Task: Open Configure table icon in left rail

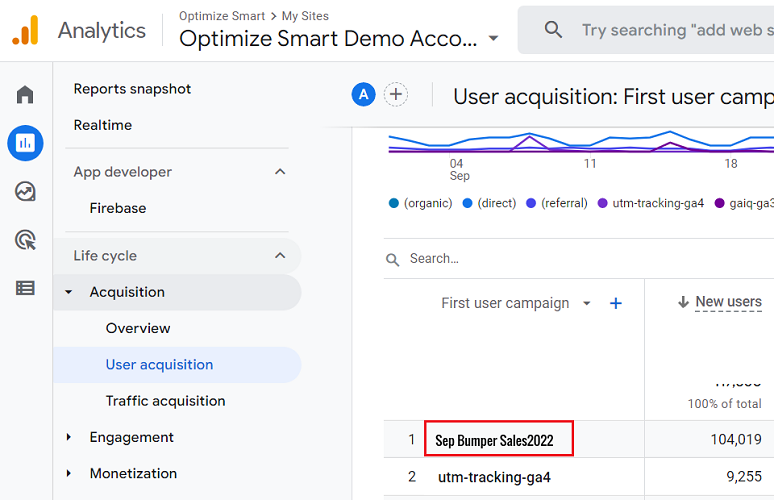Action: coord(25,288)
